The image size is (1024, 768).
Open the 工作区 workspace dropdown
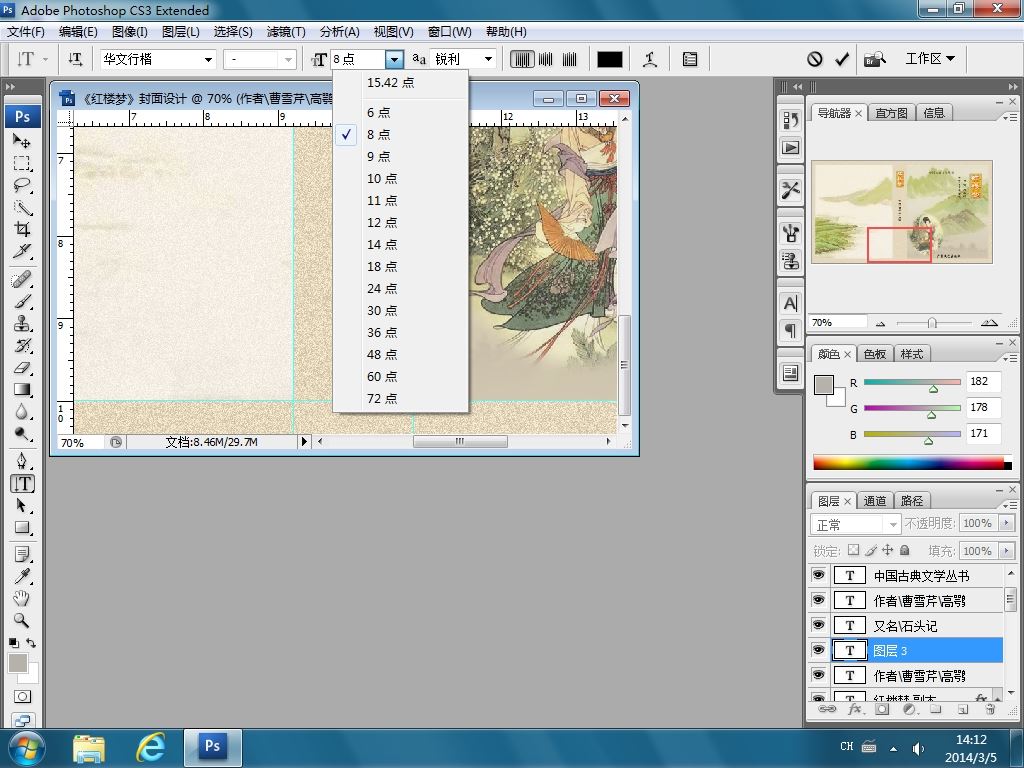[930, 59]
